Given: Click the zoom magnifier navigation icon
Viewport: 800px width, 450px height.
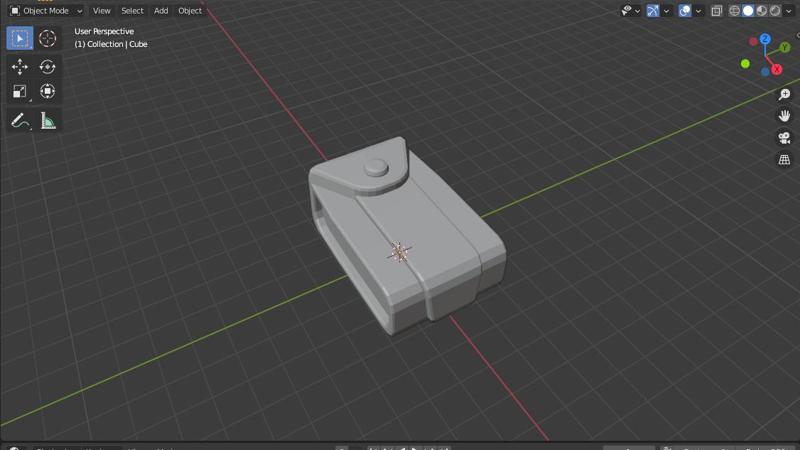Looking at the screenshot, I should [784, 94].
